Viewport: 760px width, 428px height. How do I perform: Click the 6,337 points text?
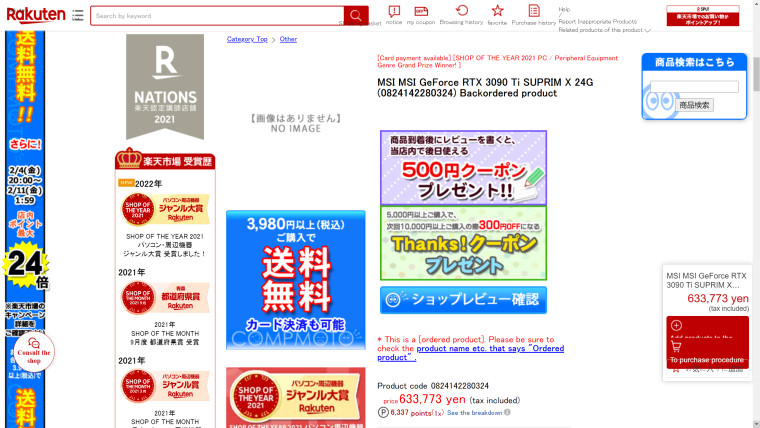417,412
